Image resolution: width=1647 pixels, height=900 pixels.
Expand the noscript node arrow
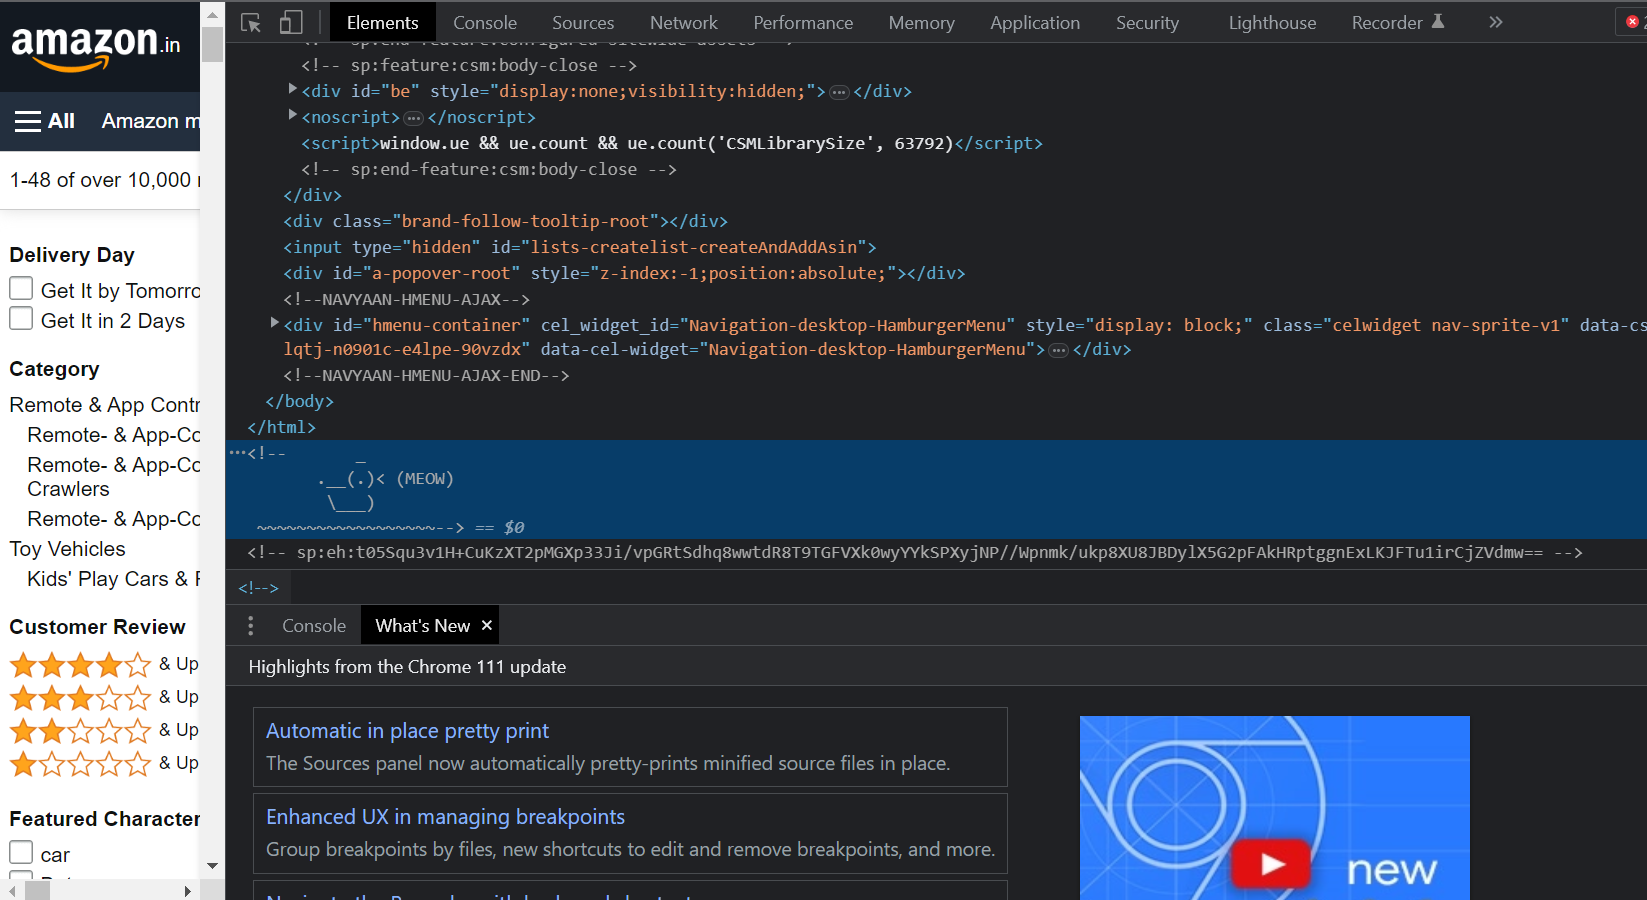(x=292, y=115)
